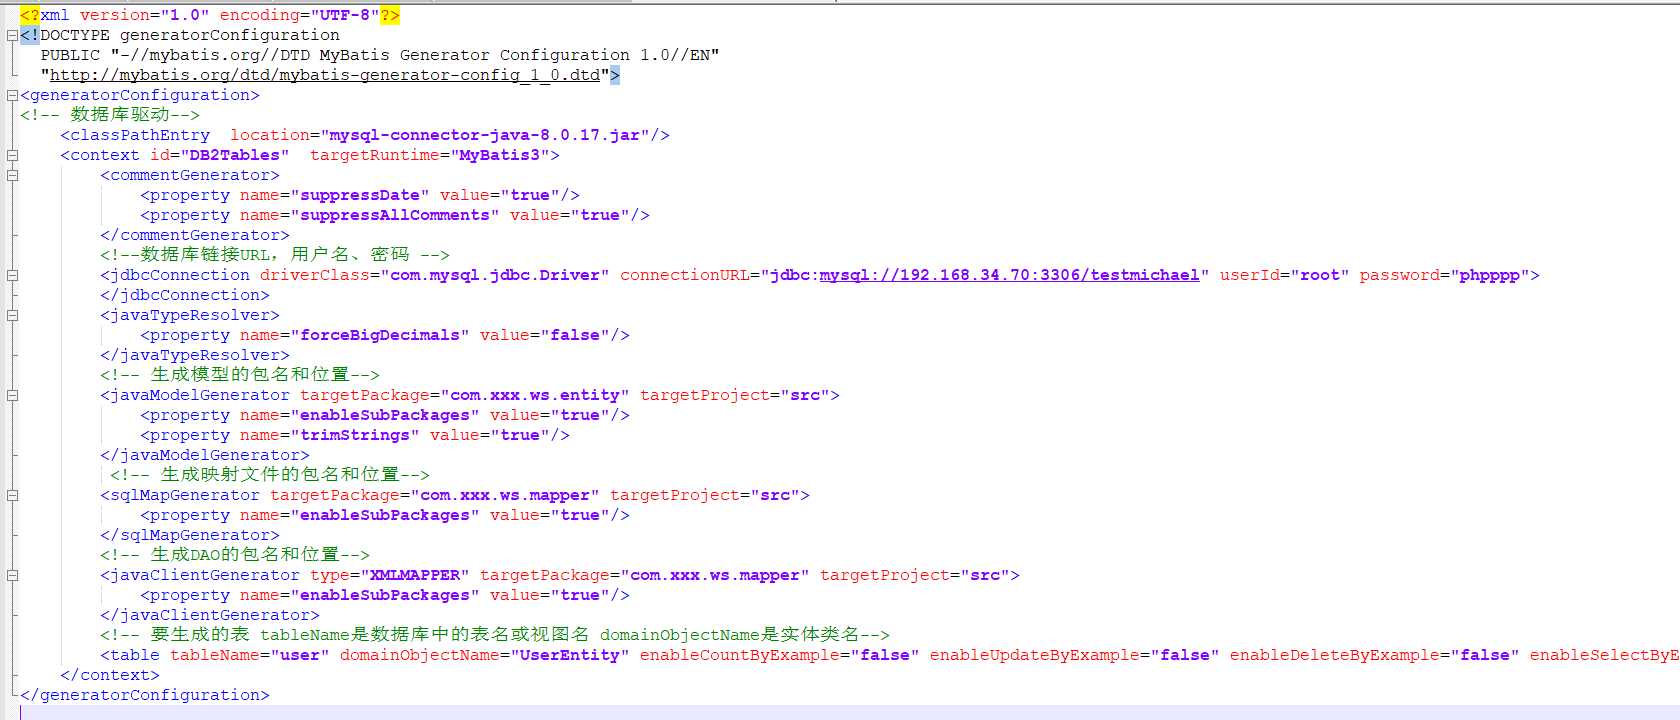The height and width of the screenshot is (720, 1680).
Task: Click the closing </sqlMapGenerator> tag
Action: point(190,535)
